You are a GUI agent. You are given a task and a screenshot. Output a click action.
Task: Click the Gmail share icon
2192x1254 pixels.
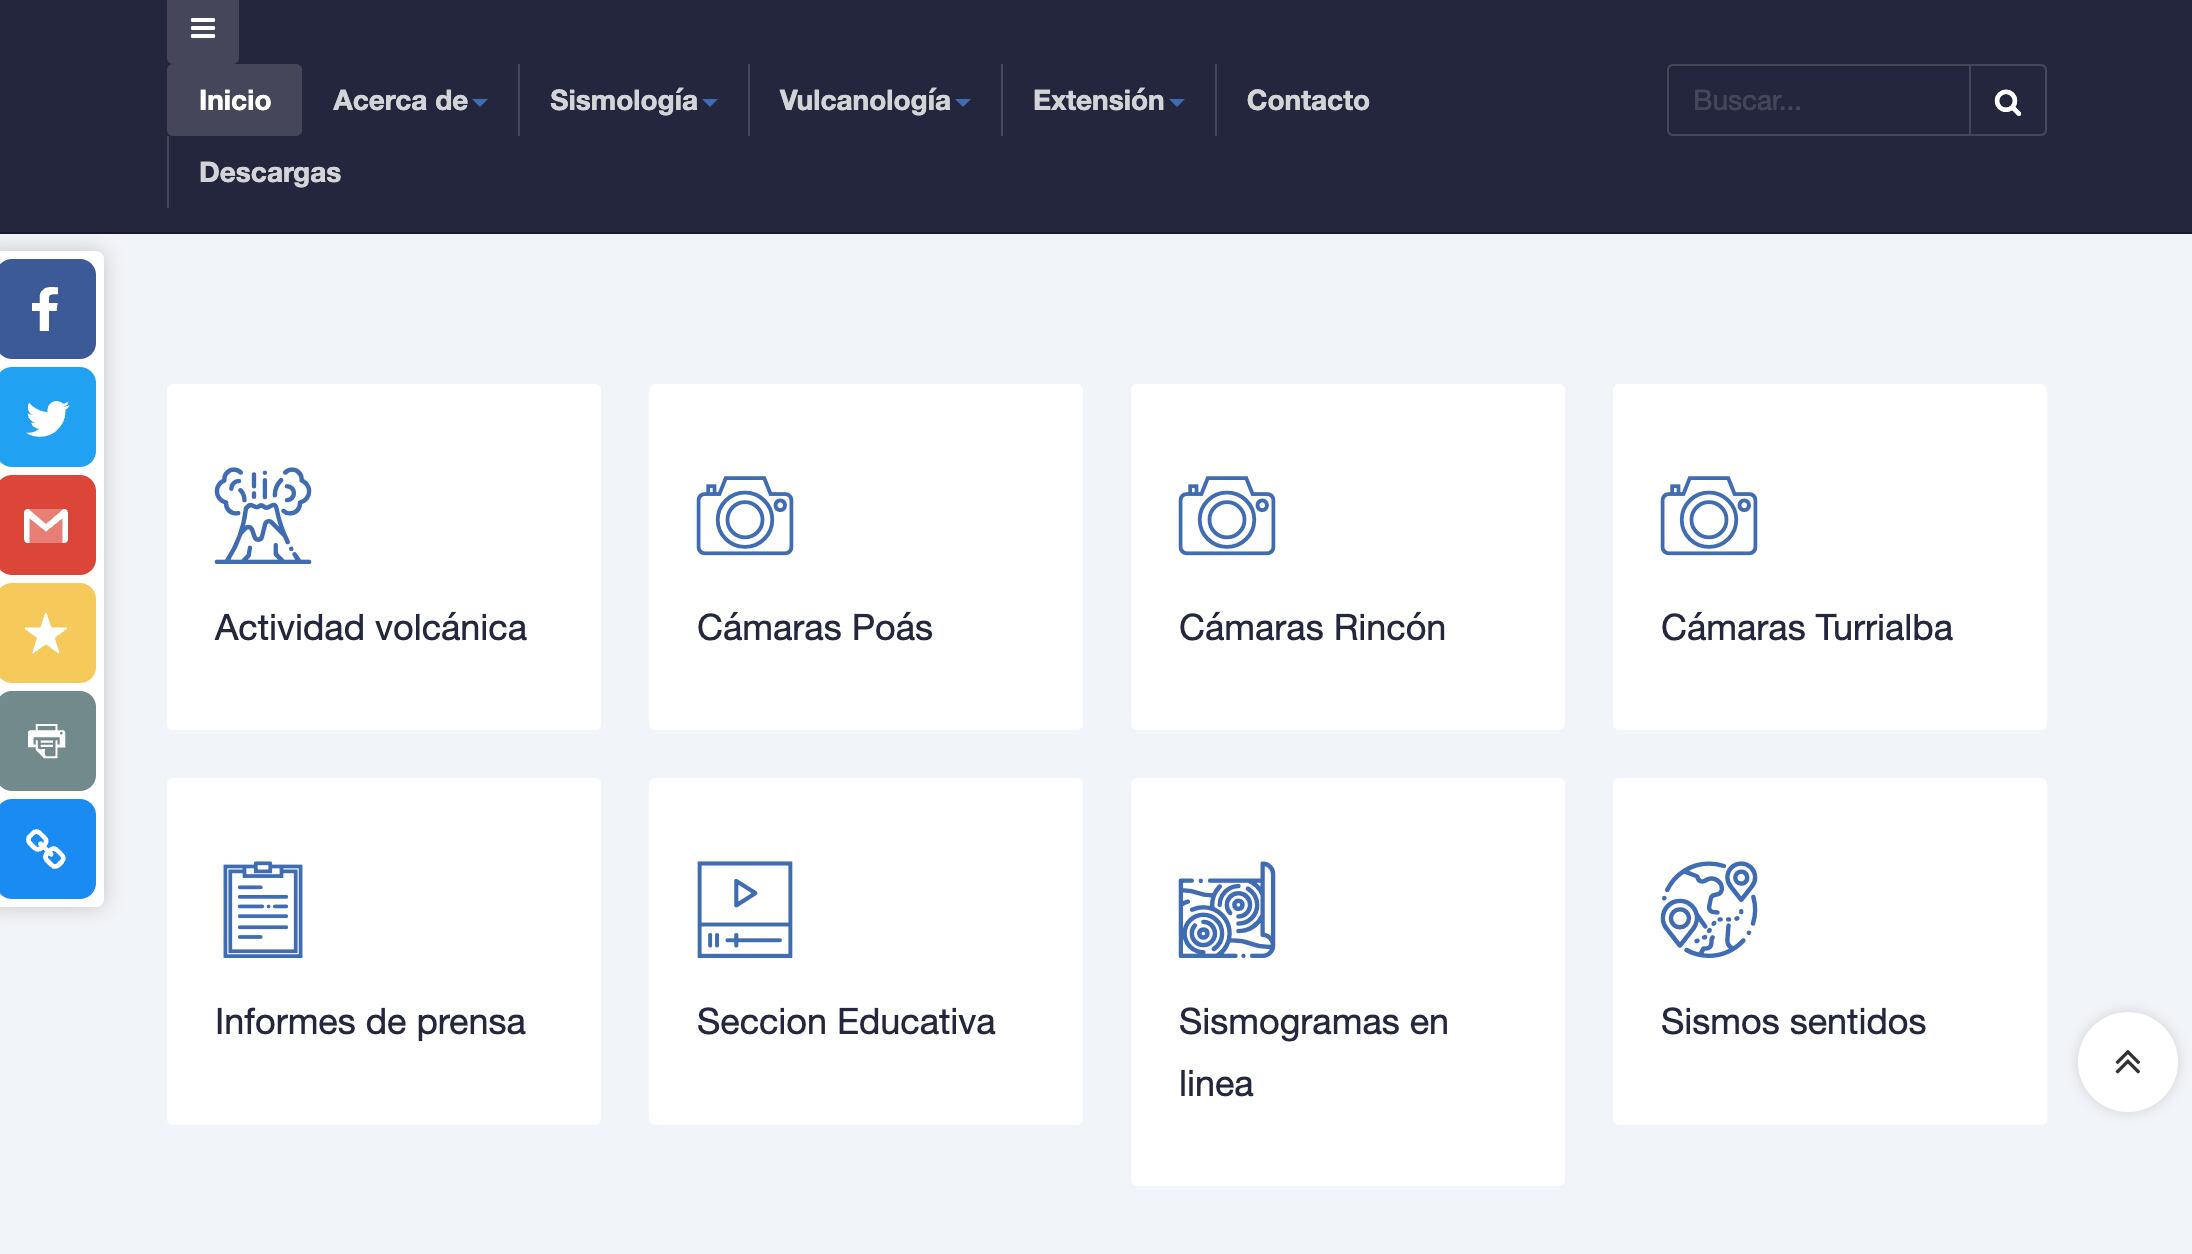46,525
